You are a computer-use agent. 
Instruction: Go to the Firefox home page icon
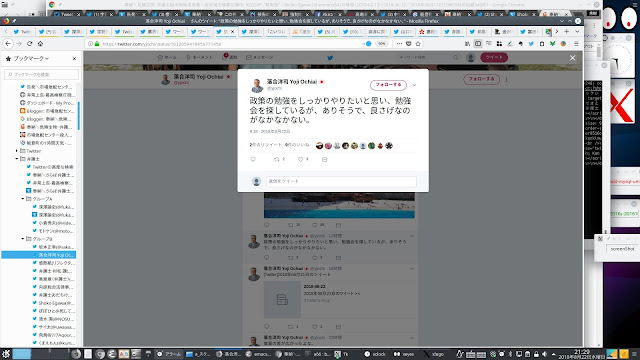(40, 44)
